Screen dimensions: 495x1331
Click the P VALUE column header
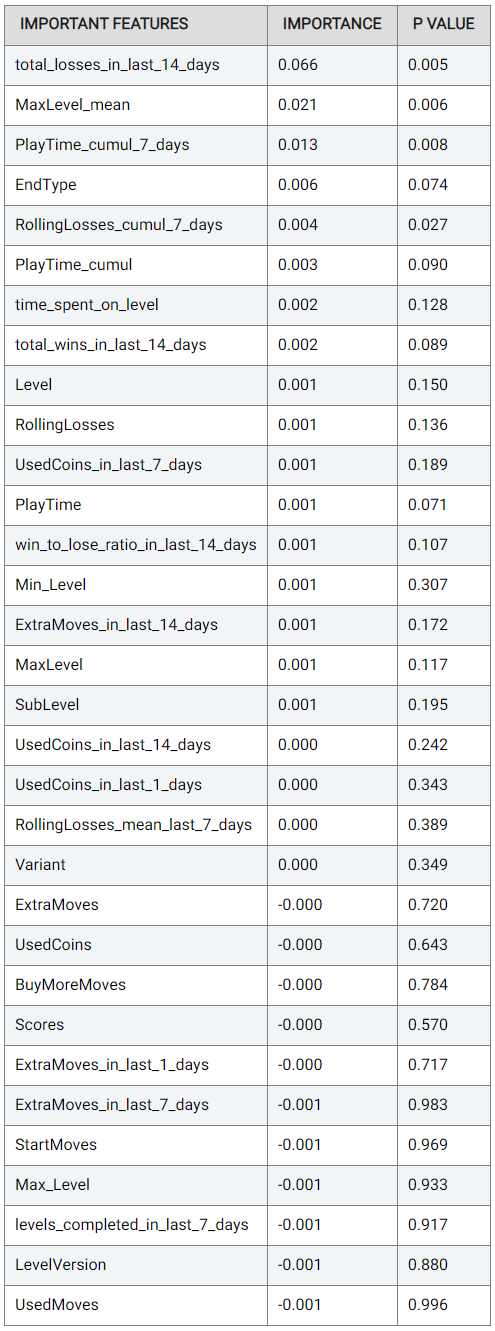[x=444, y=24]
